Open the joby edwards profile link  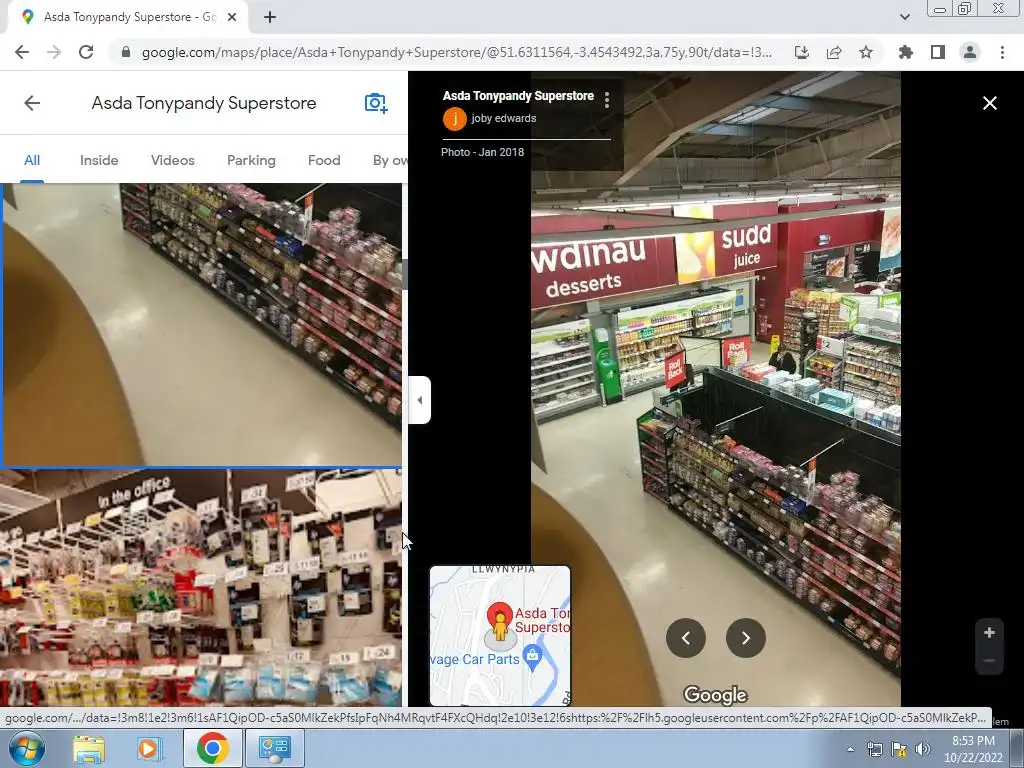[504, 118]
